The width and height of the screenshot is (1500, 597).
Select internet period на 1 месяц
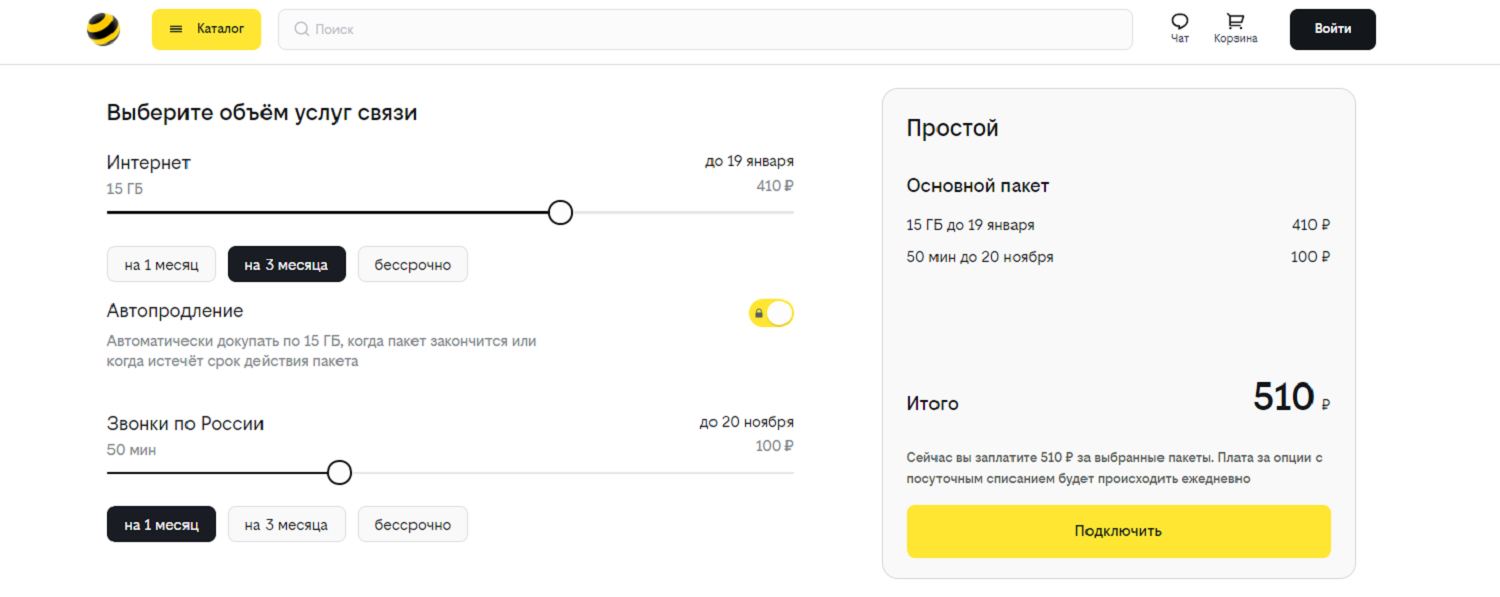(x=161, y=264)
